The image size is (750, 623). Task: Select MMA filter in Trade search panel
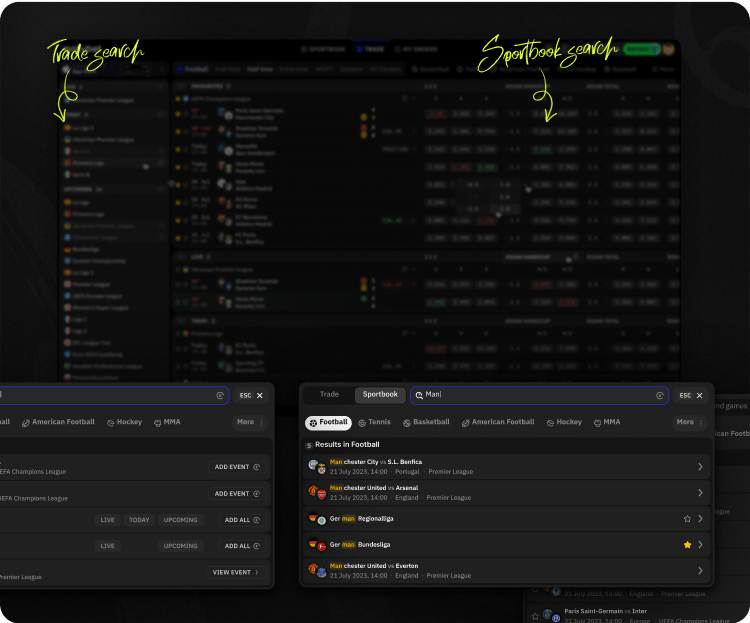pyautogui.click(x=167, y=423)
